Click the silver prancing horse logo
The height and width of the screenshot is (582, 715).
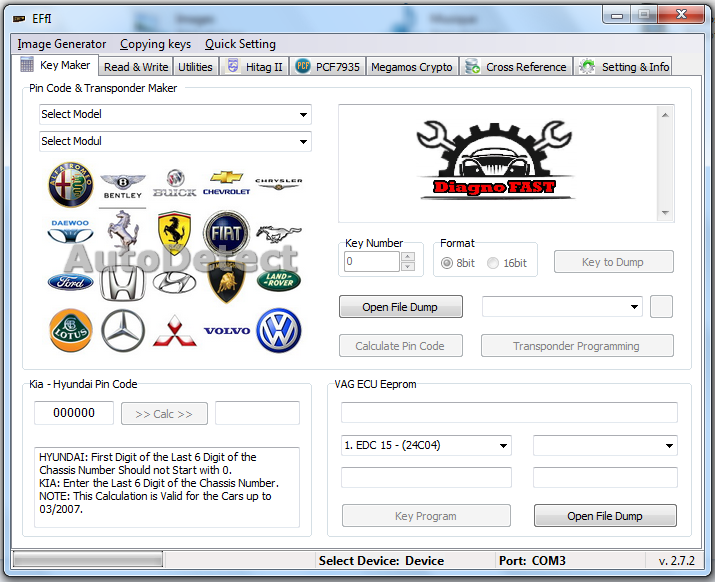[123, 232]
